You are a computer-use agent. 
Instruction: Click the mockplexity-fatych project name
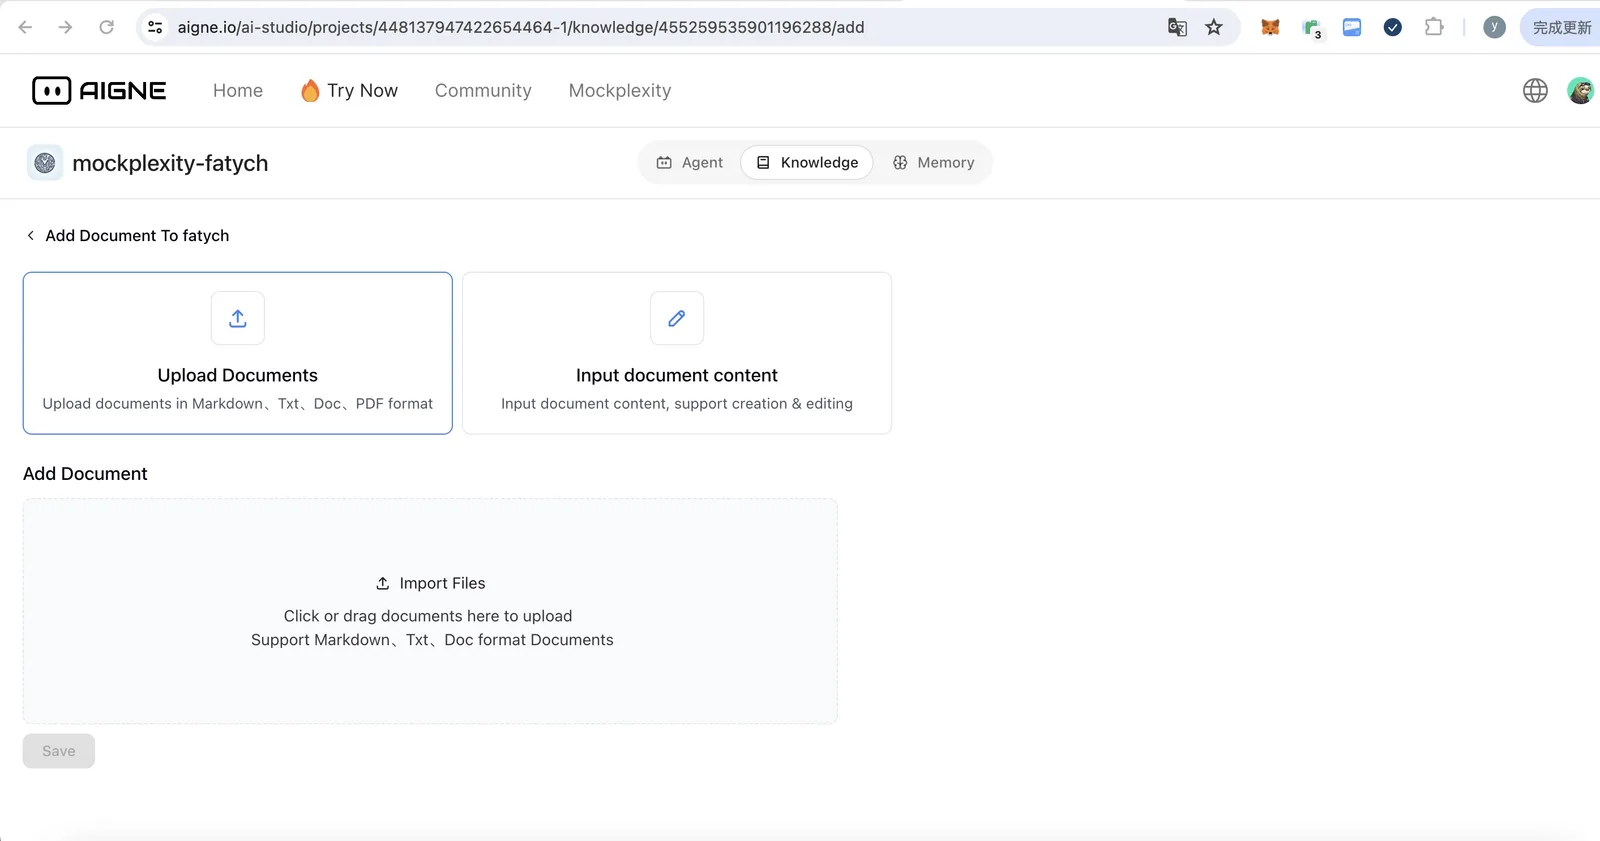[170, 163]
